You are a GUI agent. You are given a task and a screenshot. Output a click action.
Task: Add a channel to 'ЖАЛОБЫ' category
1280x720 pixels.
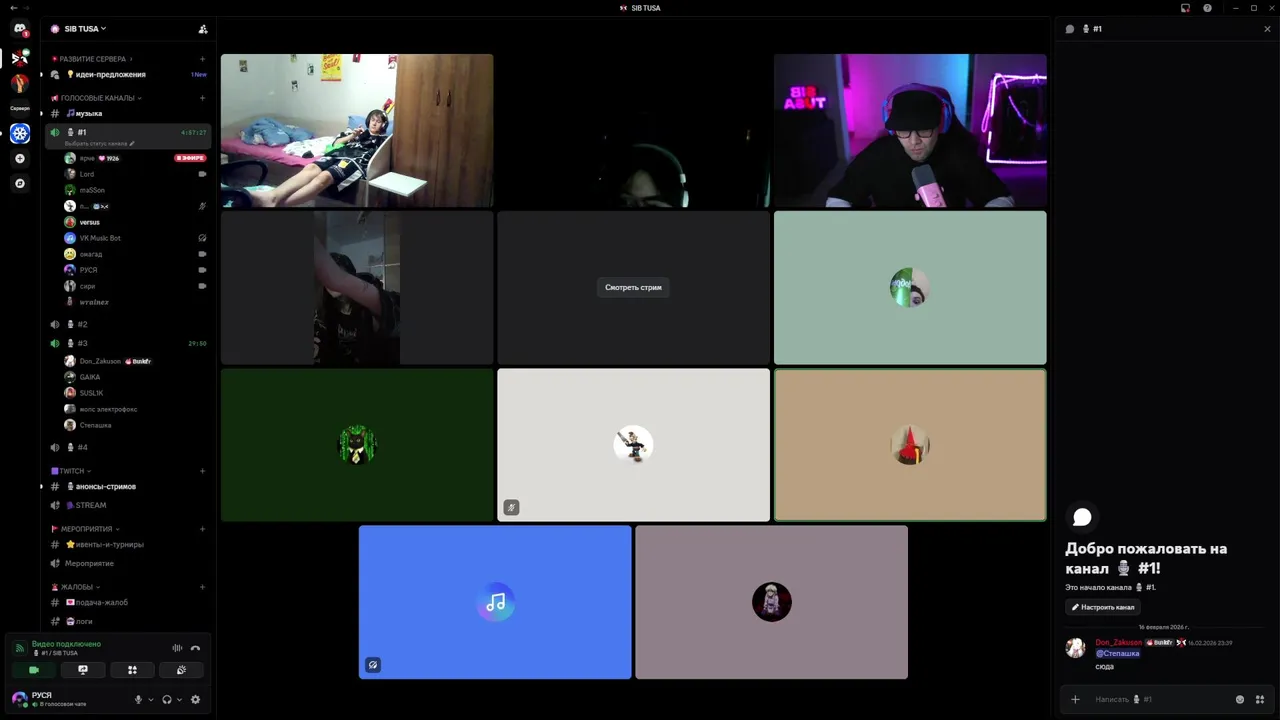coord(202,587)
